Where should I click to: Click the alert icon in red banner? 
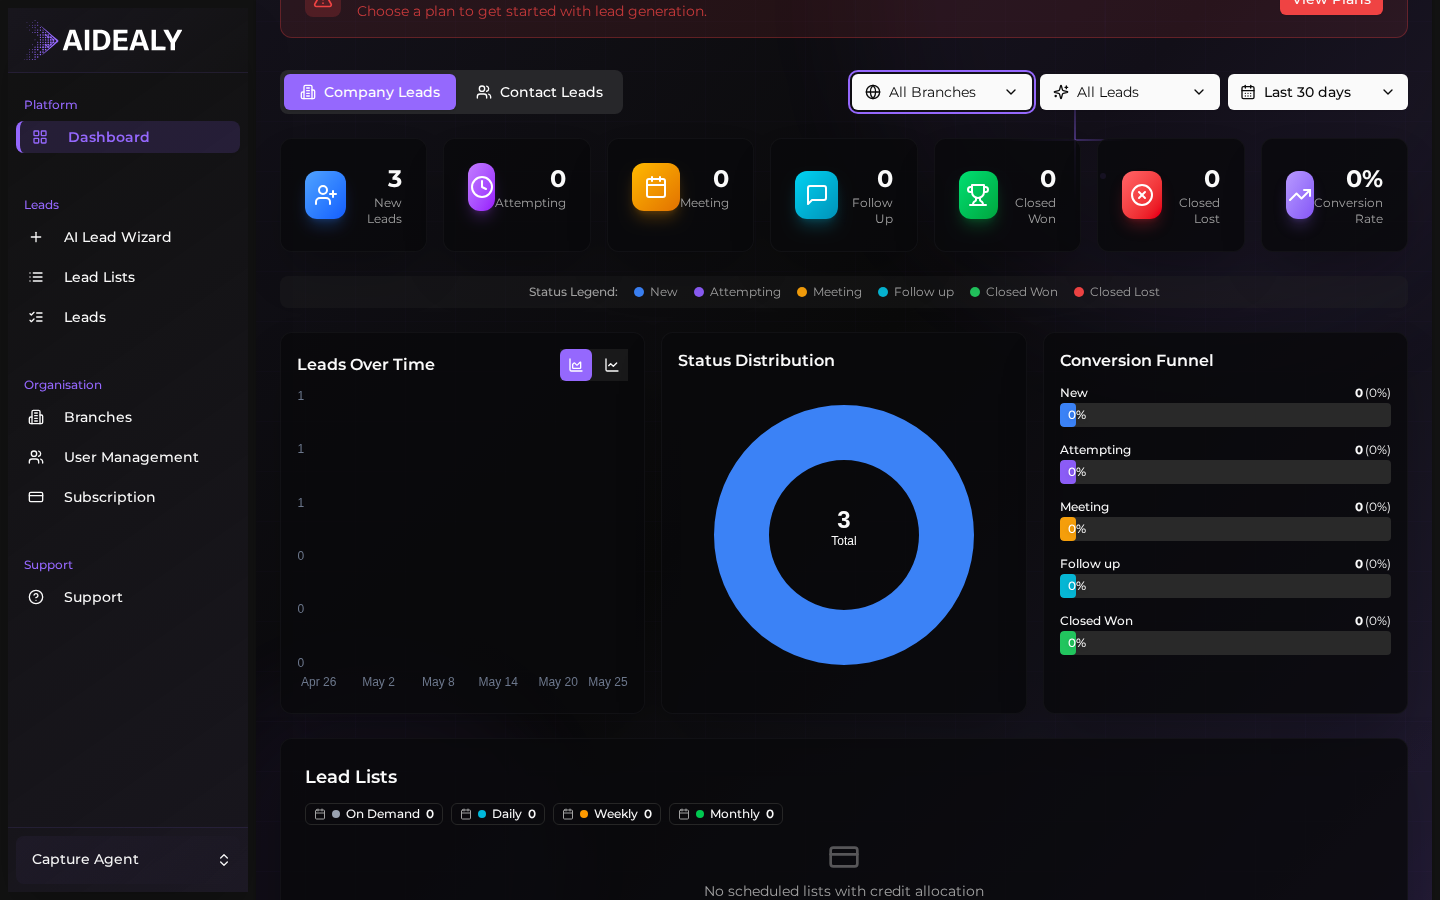(x=323, y=4)
